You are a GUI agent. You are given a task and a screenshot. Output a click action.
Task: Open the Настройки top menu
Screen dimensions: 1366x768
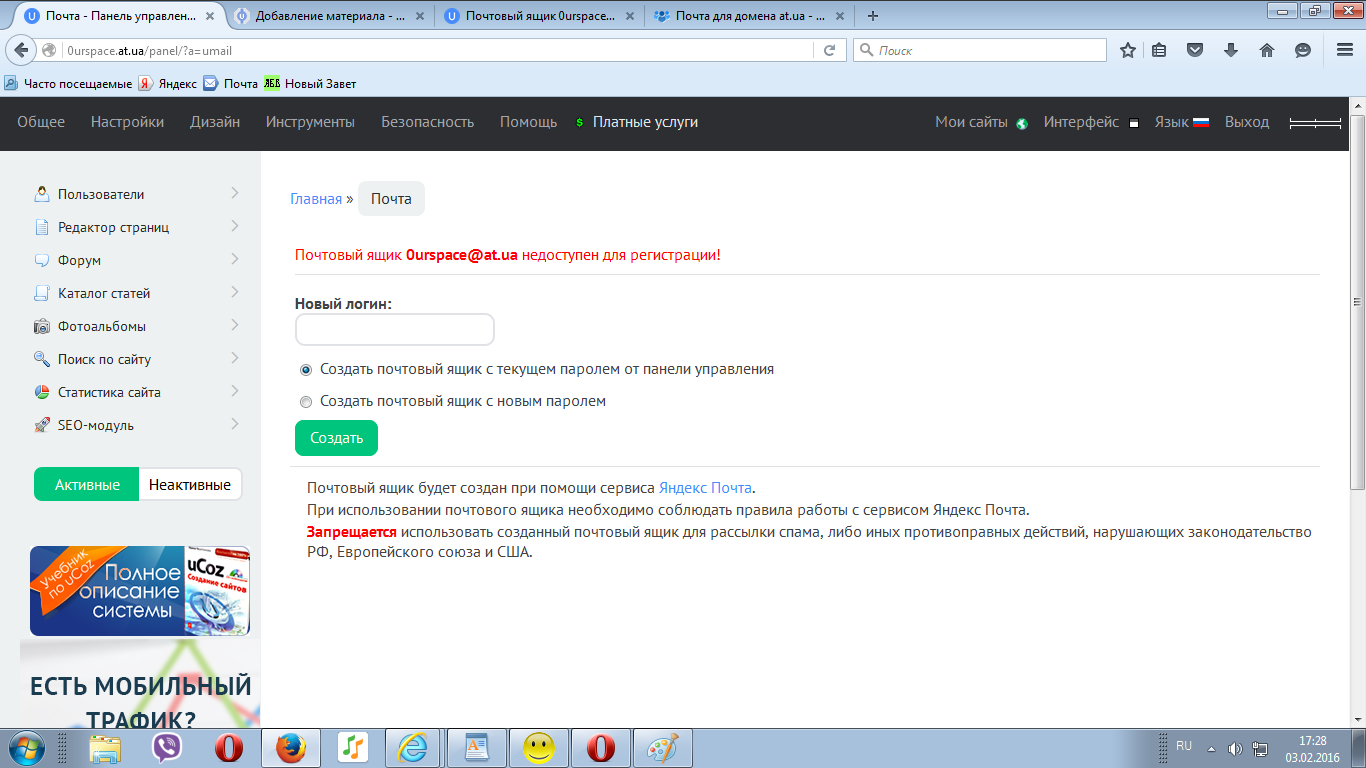coord(127,122)
